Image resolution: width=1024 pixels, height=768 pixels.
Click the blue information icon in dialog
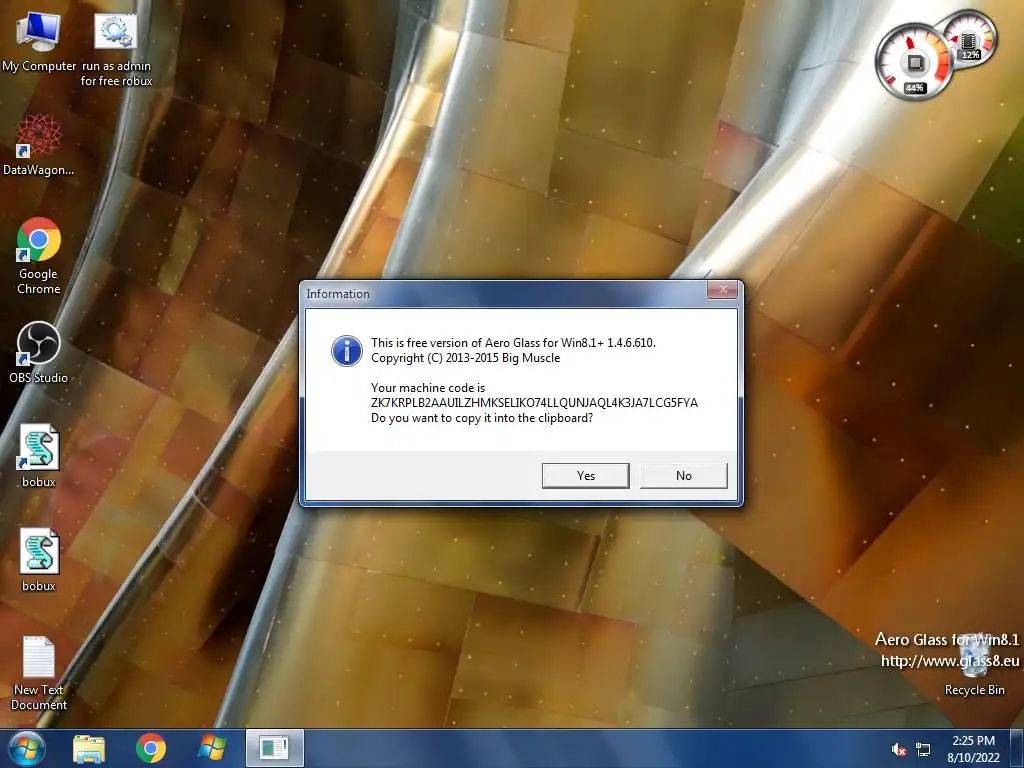pos(347,351)
